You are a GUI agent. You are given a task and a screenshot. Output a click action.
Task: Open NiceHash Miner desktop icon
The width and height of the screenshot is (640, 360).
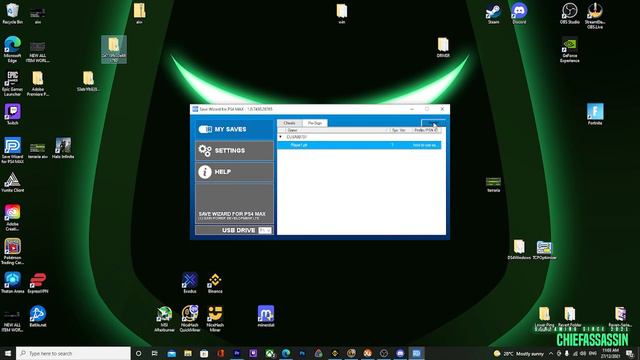(215, 319)
